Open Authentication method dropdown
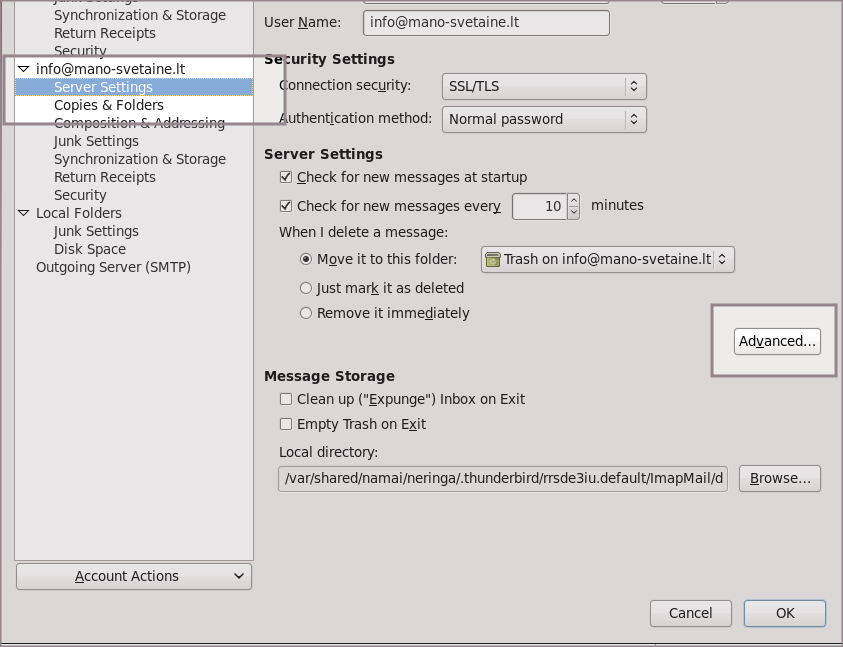 tap(544, 119)
